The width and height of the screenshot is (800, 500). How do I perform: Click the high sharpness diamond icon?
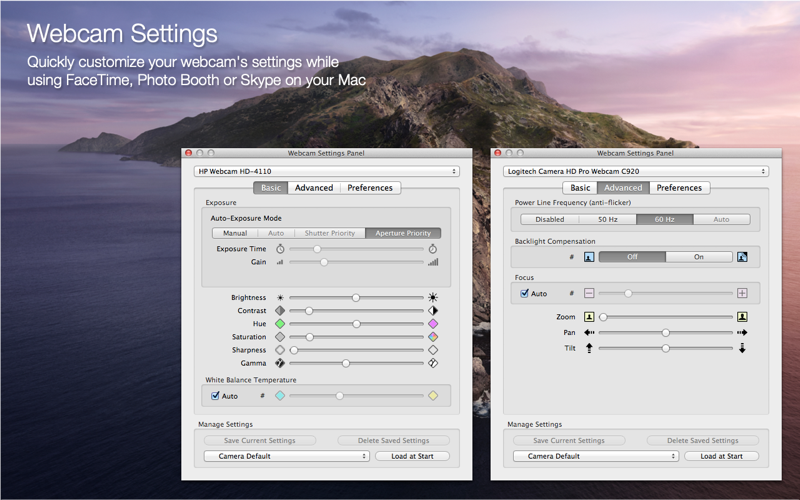coord(433,350)
